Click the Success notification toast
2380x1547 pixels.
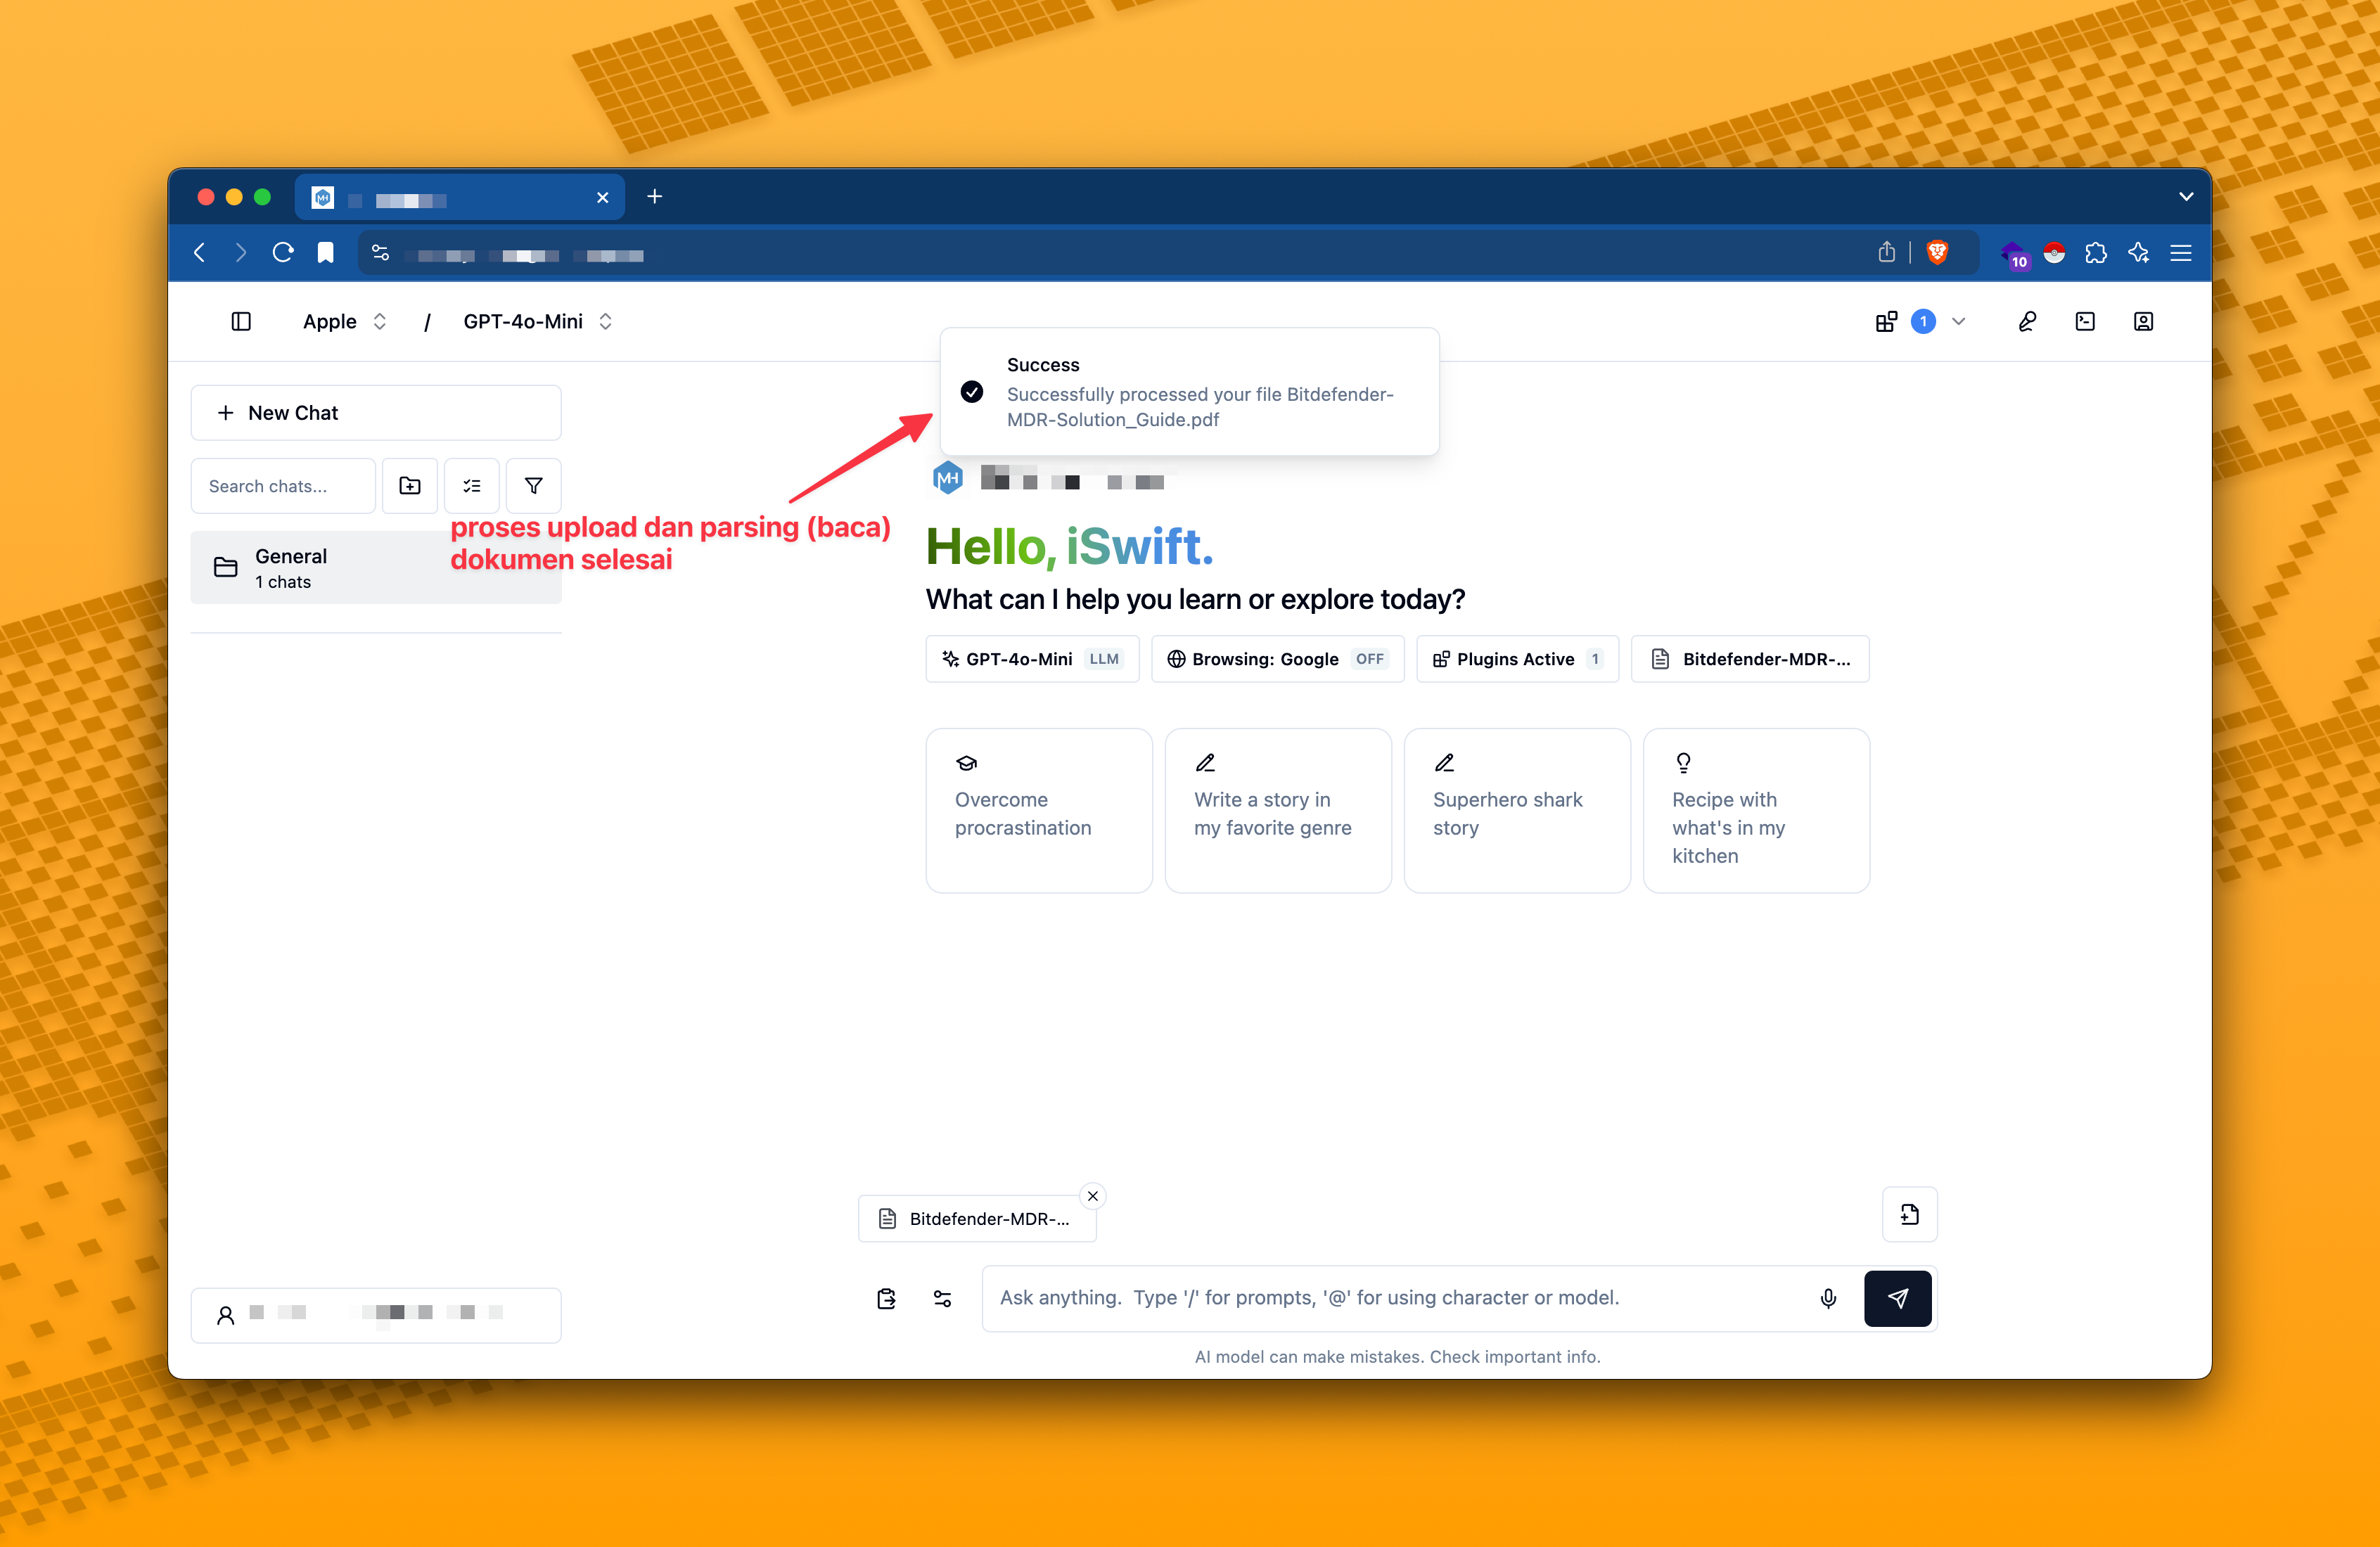(x=1189, y=392)
